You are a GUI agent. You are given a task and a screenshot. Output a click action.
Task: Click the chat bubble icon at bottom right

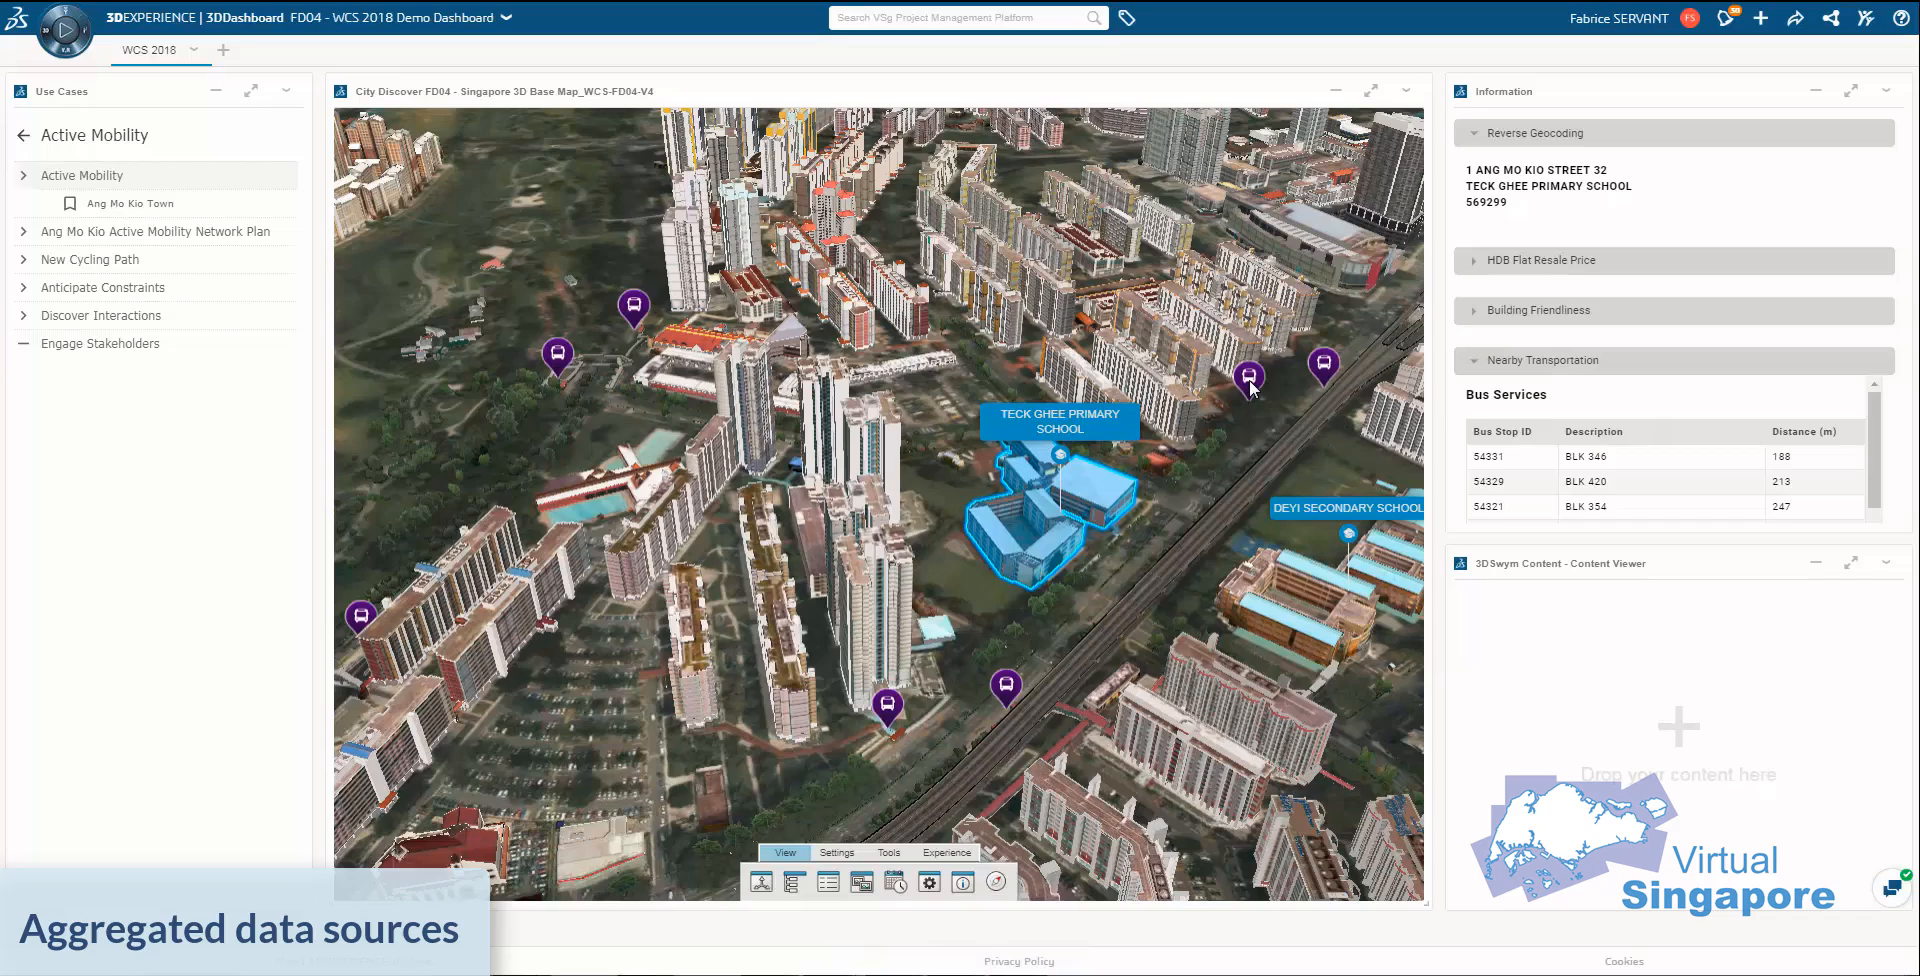coord(1892,888)
